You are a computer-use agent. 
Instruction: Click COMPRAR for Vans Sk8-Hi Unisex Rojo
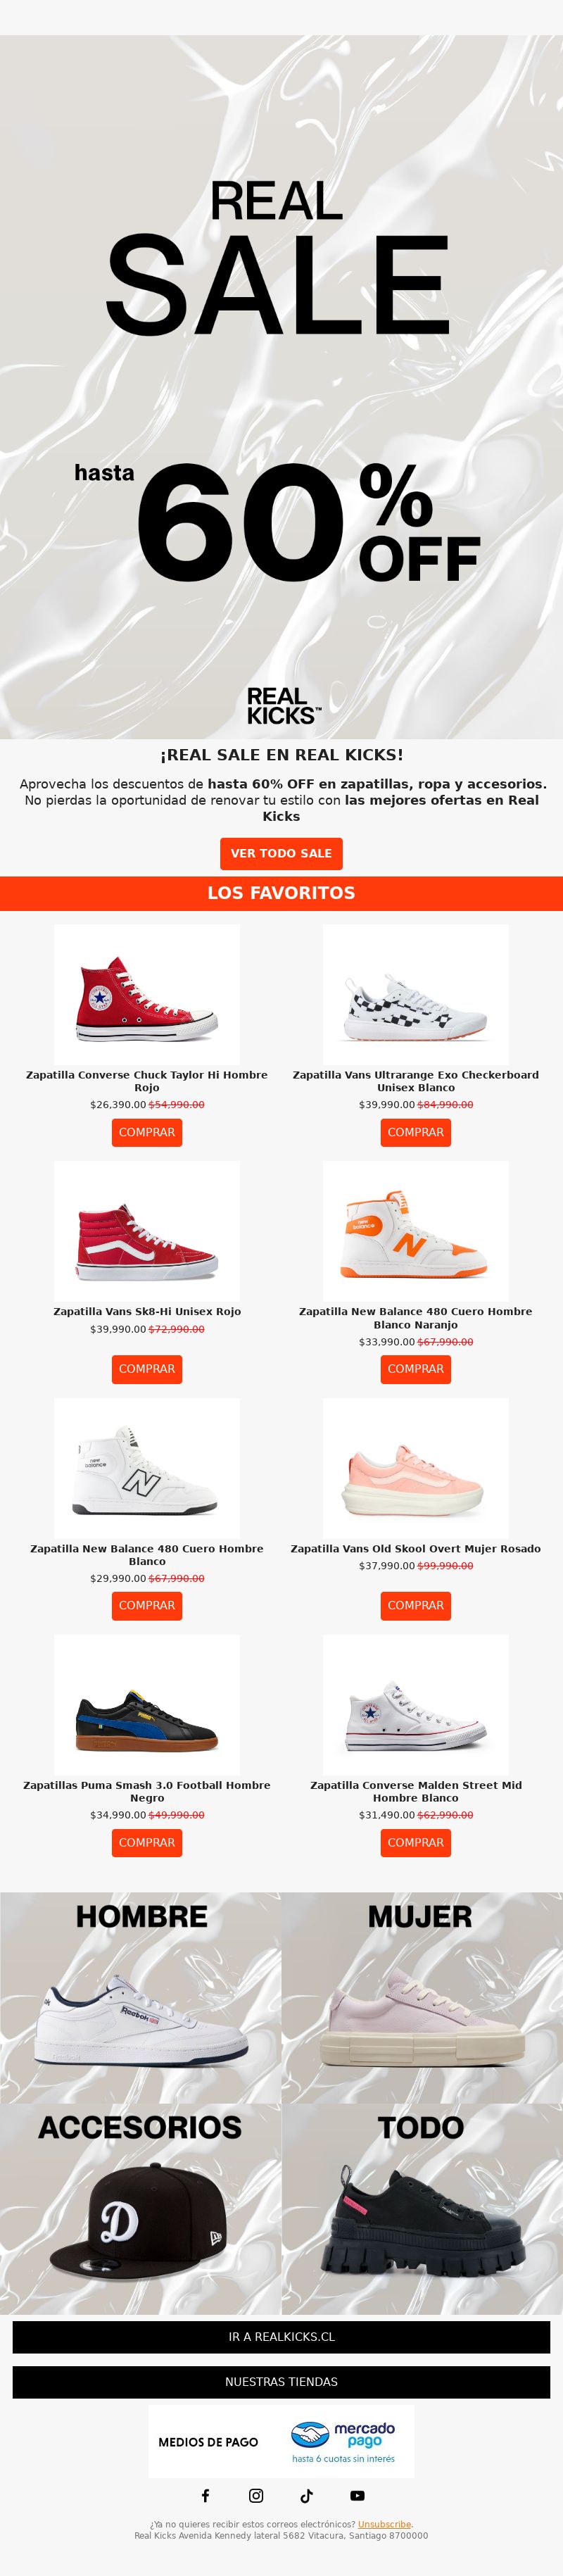click(147, 1369)
